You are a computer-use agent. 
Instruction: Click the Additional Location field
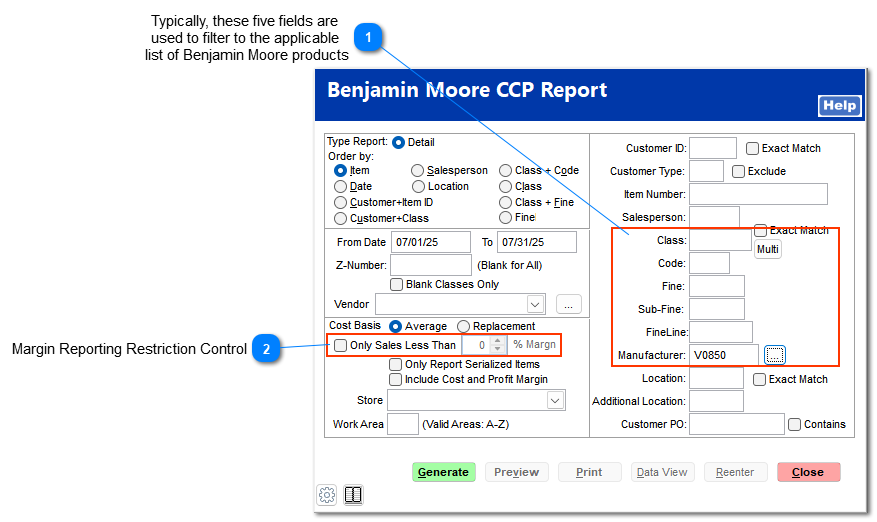pos(716,401)
